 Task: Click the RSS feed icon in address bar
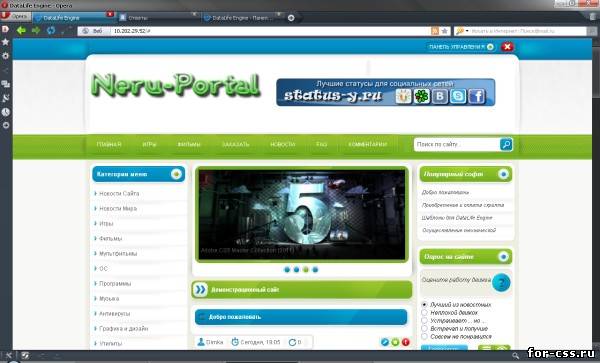pos(435,31)
